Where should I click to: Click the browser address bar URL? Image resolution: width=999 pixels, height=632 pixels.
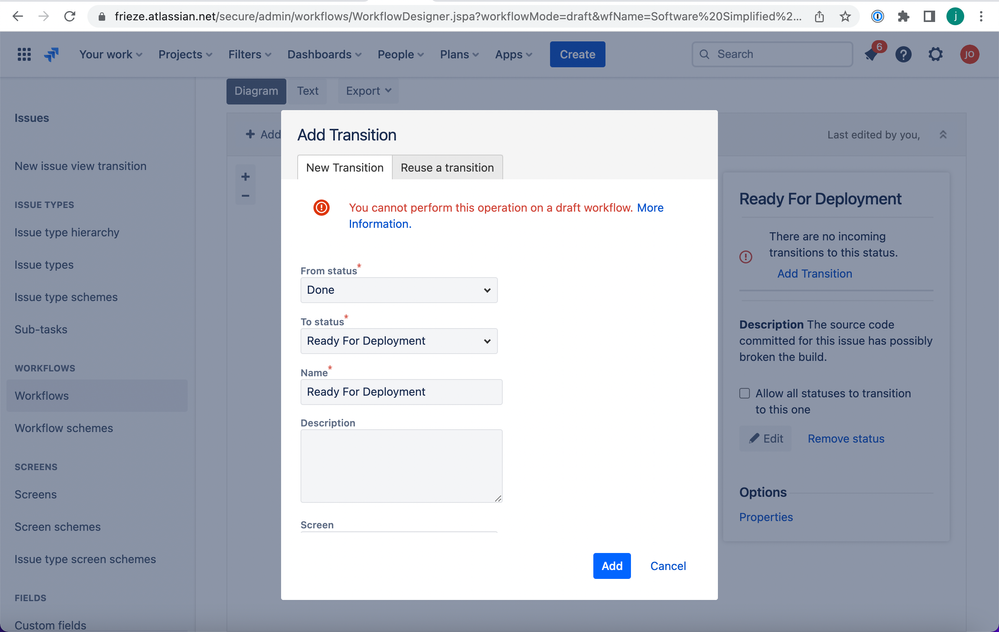point(457,17)
